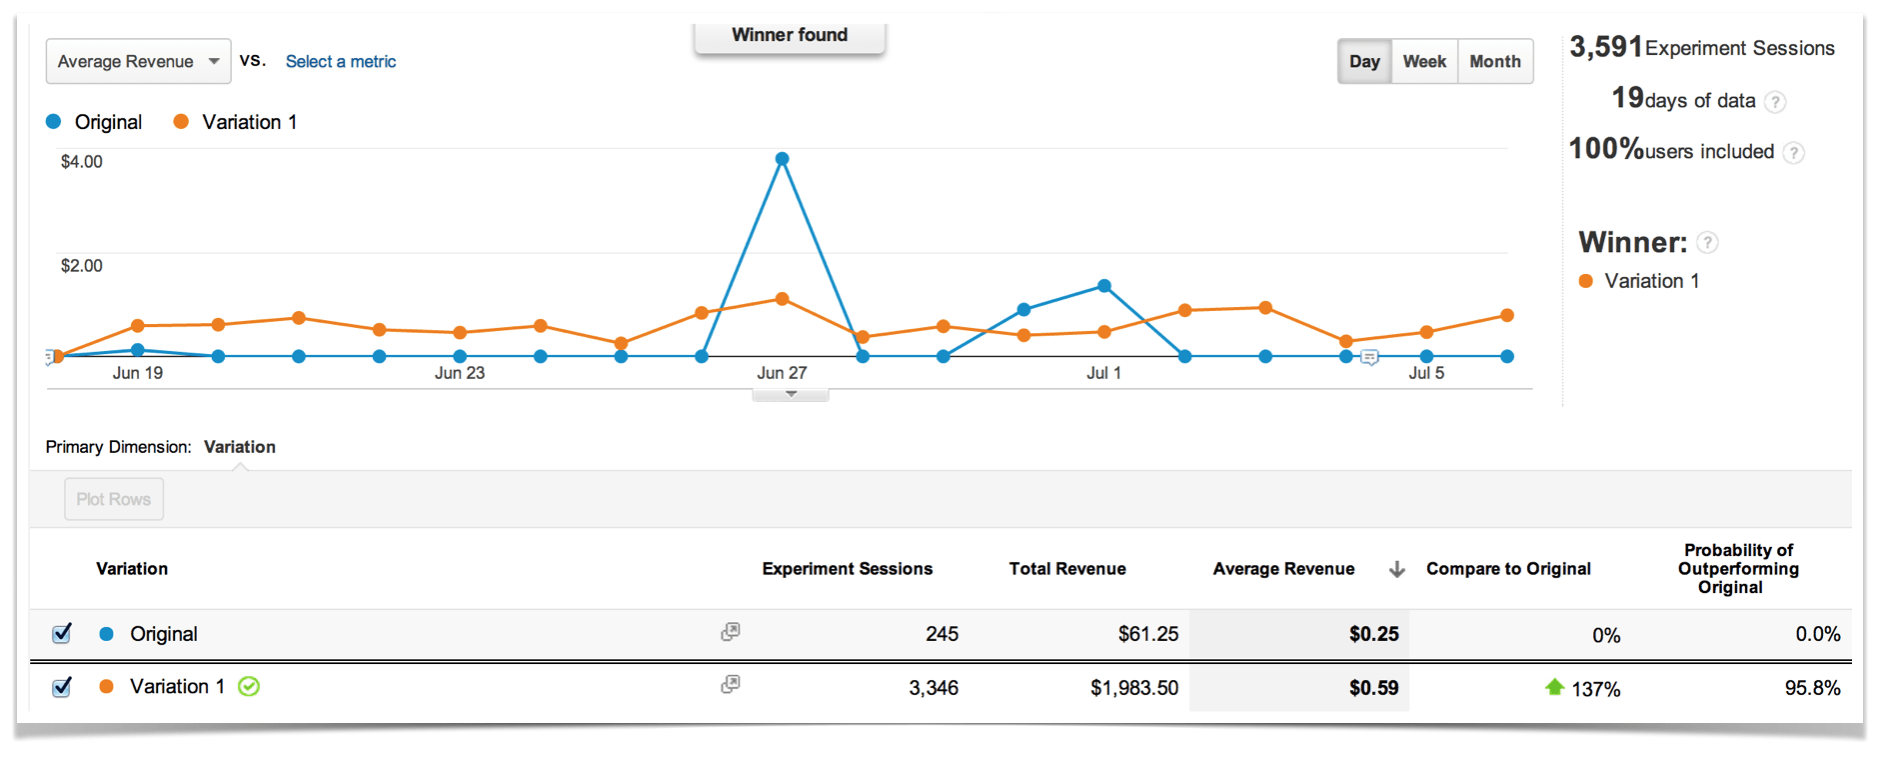Click the green winner checkmark badge

[x=249, y=687]
